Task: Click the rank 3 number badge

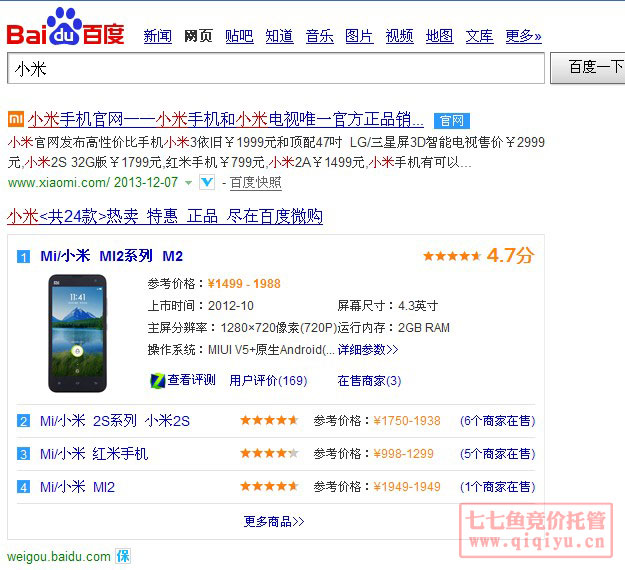Action: tap(24, 454)
